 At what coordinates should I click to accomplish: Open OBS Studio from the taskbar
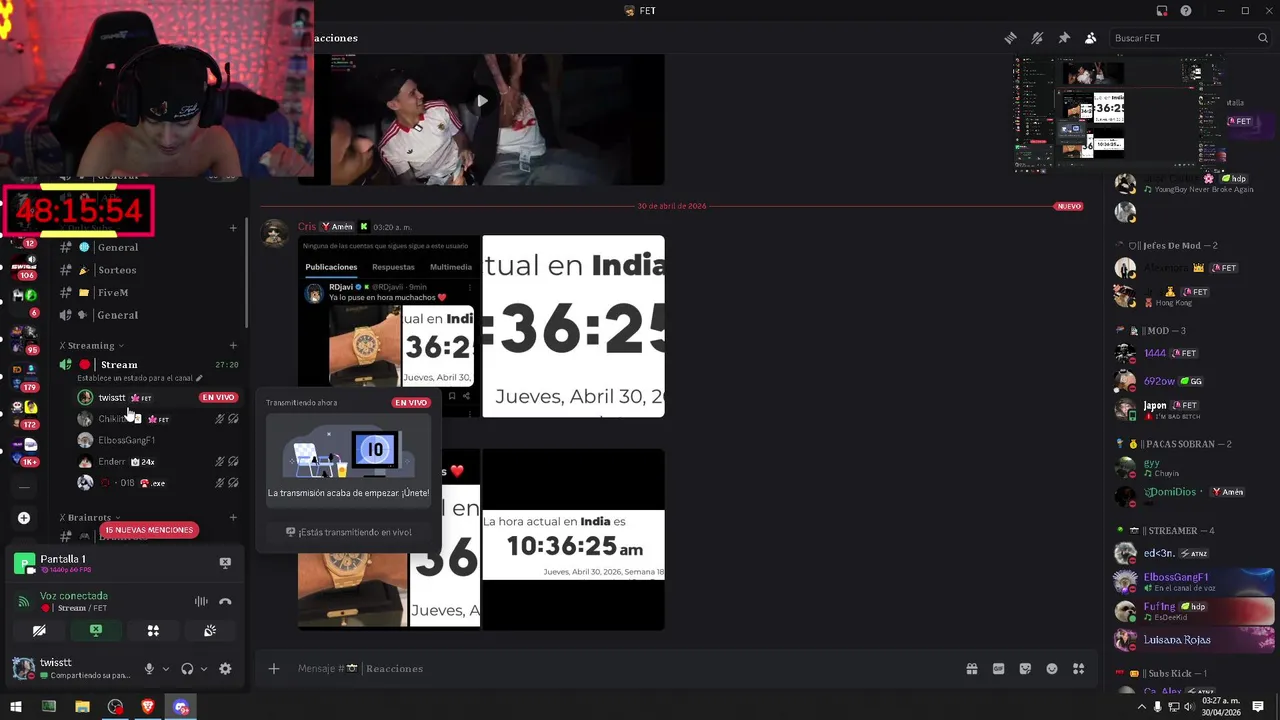tap(115, 707)
